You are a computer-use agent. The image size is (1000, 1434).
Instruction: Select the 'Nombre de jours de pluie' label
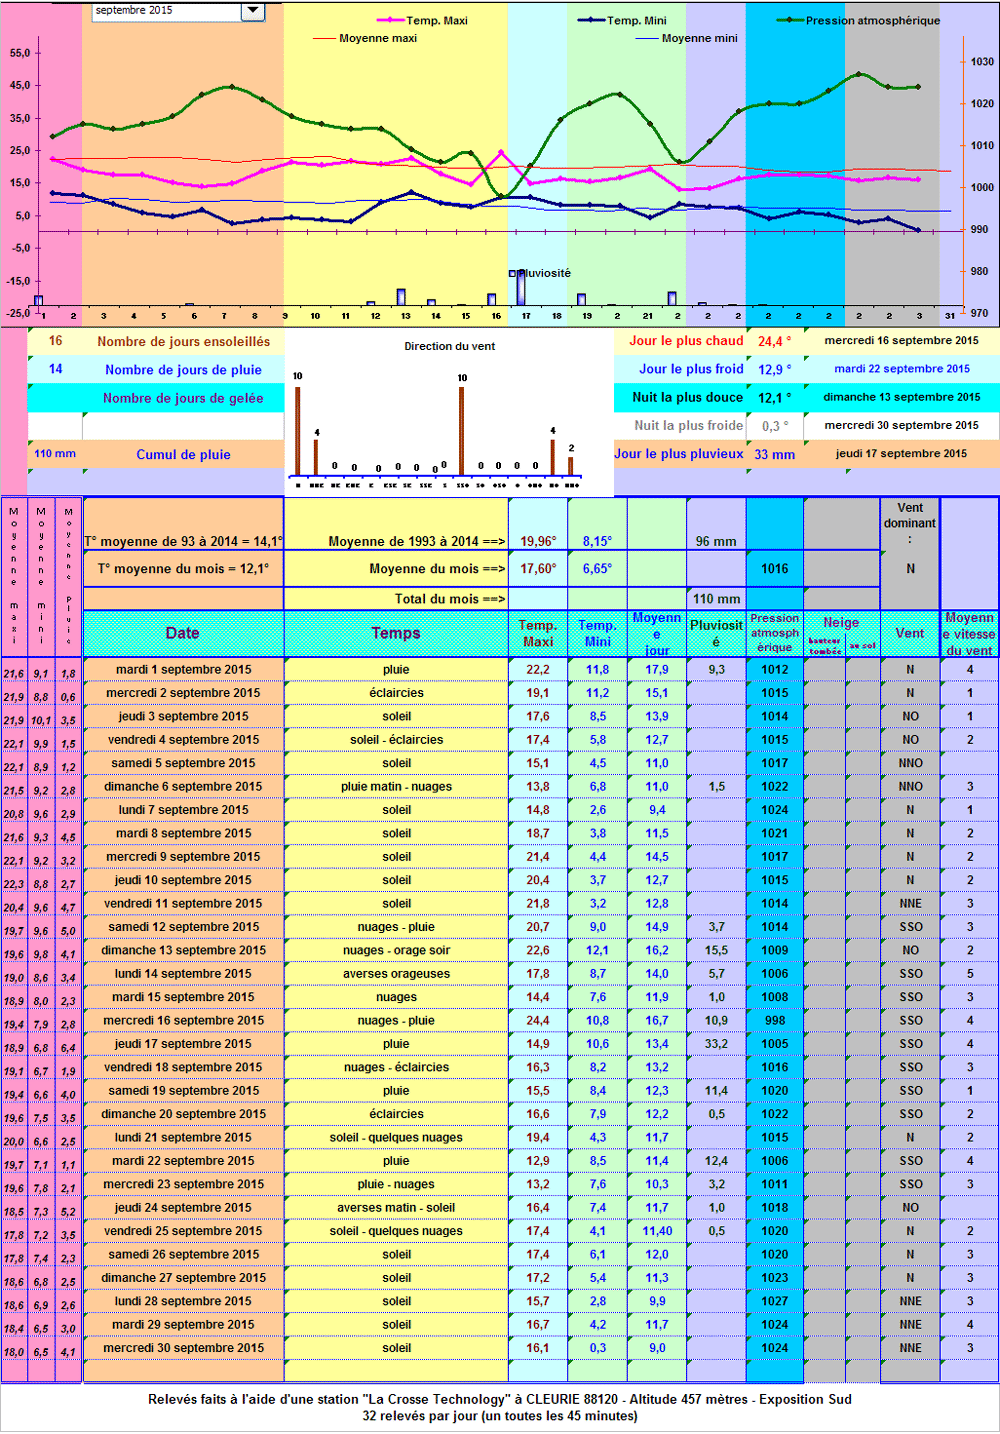[x=184, y=369]
